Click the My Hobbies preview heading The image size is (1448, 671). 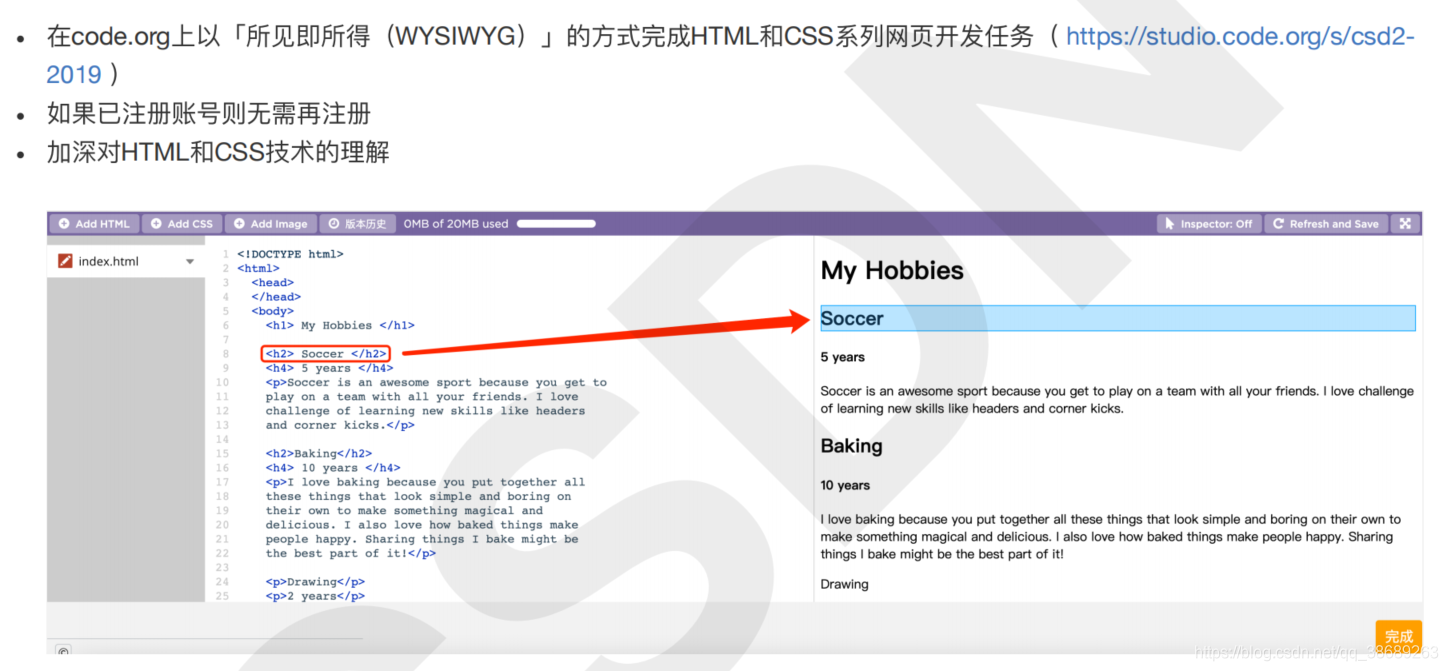click(892, 270)
